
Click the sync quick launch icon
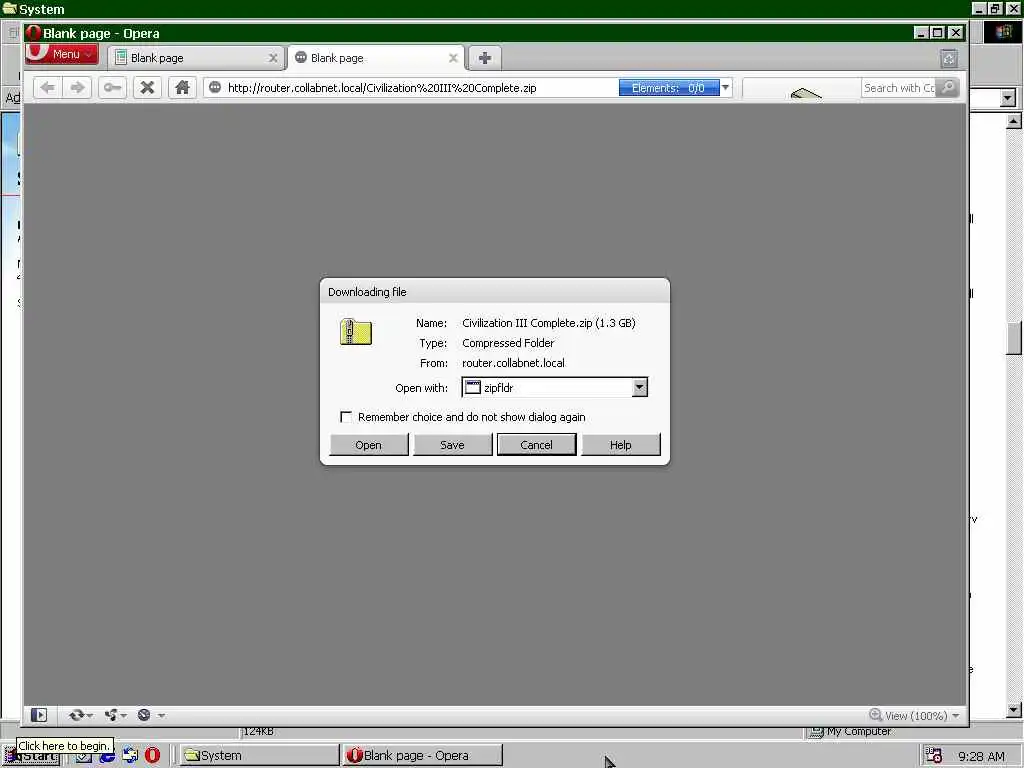coord(130,756)
